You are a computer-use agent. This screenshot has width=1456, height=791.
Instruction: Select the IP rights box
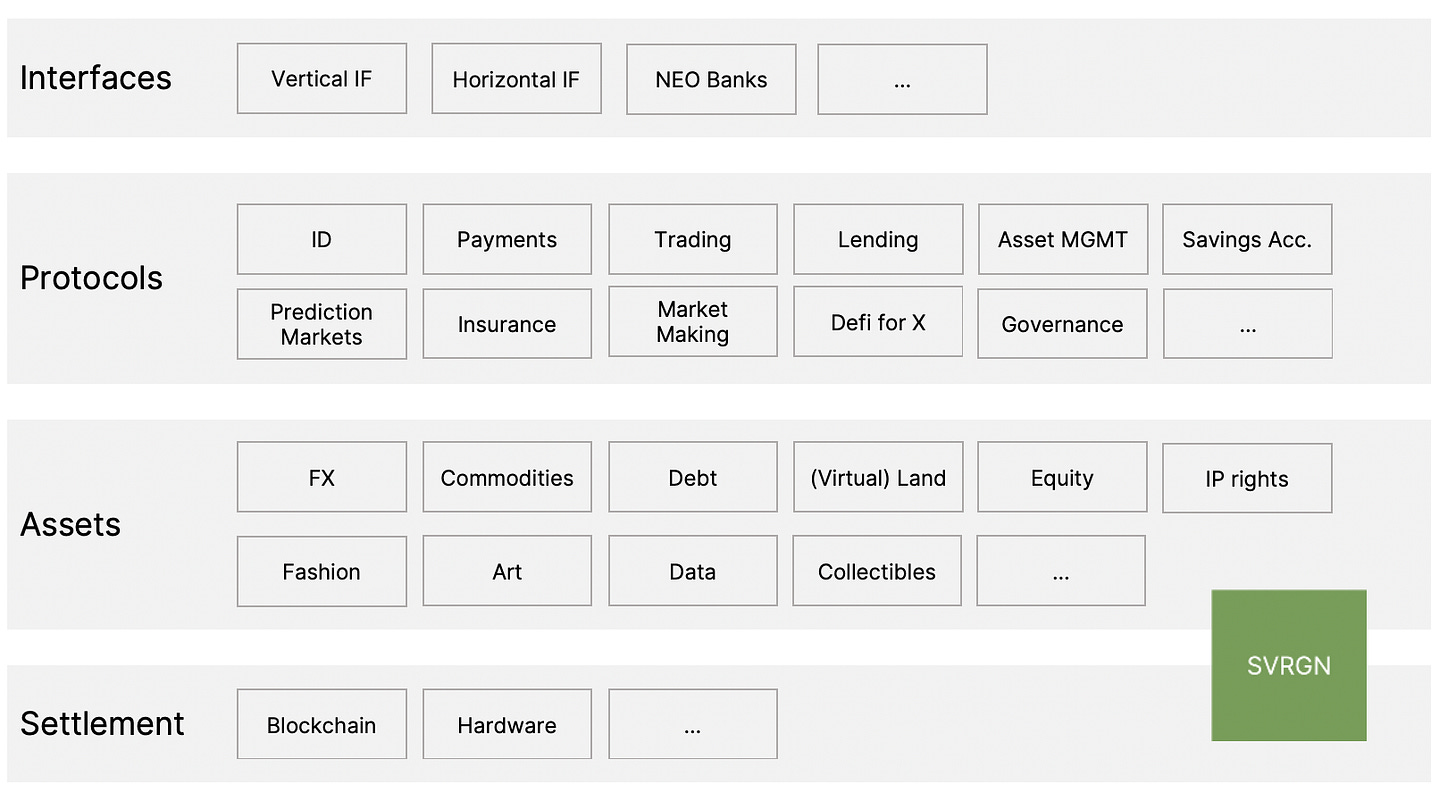click(x=1247, y=478)
